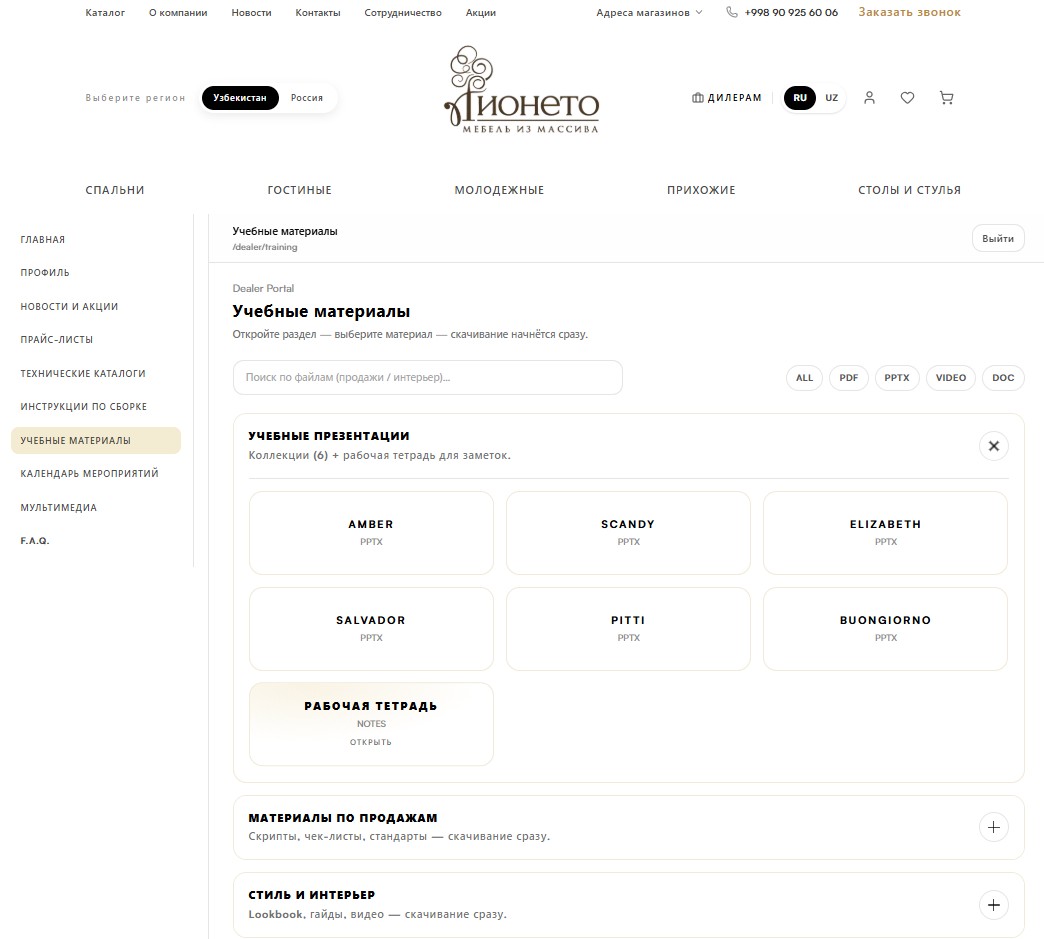The image size is (1044, 939).
Task: Go to the Спальни category
Action: coord(115,190)
